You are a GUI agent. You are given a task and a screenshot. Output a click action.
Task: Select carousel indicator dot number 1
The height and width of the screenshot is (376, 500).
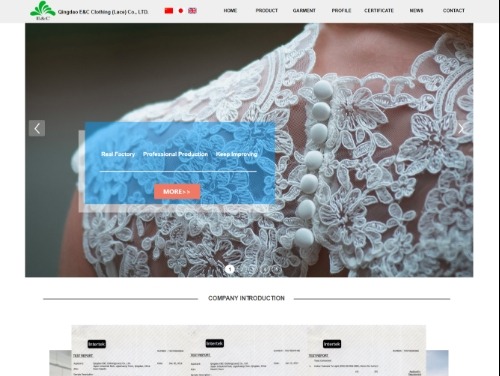(230, 269)
